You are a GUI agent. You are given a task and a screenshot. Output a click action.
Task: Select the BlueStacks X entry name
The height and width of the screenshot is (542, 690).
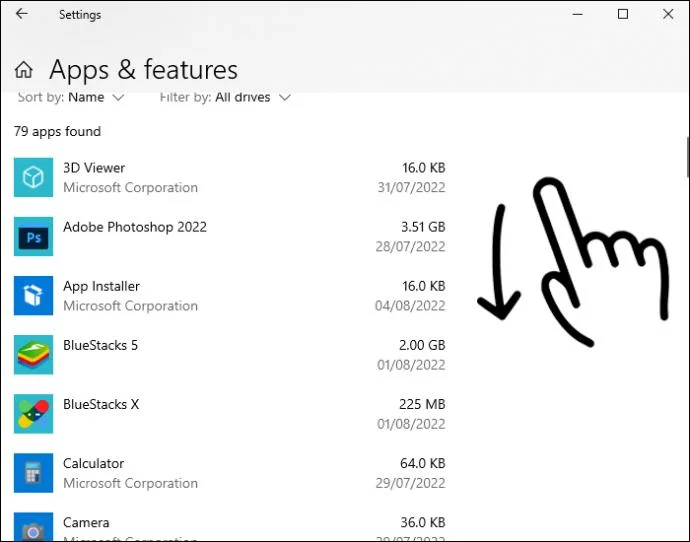(x=101, y=404)
